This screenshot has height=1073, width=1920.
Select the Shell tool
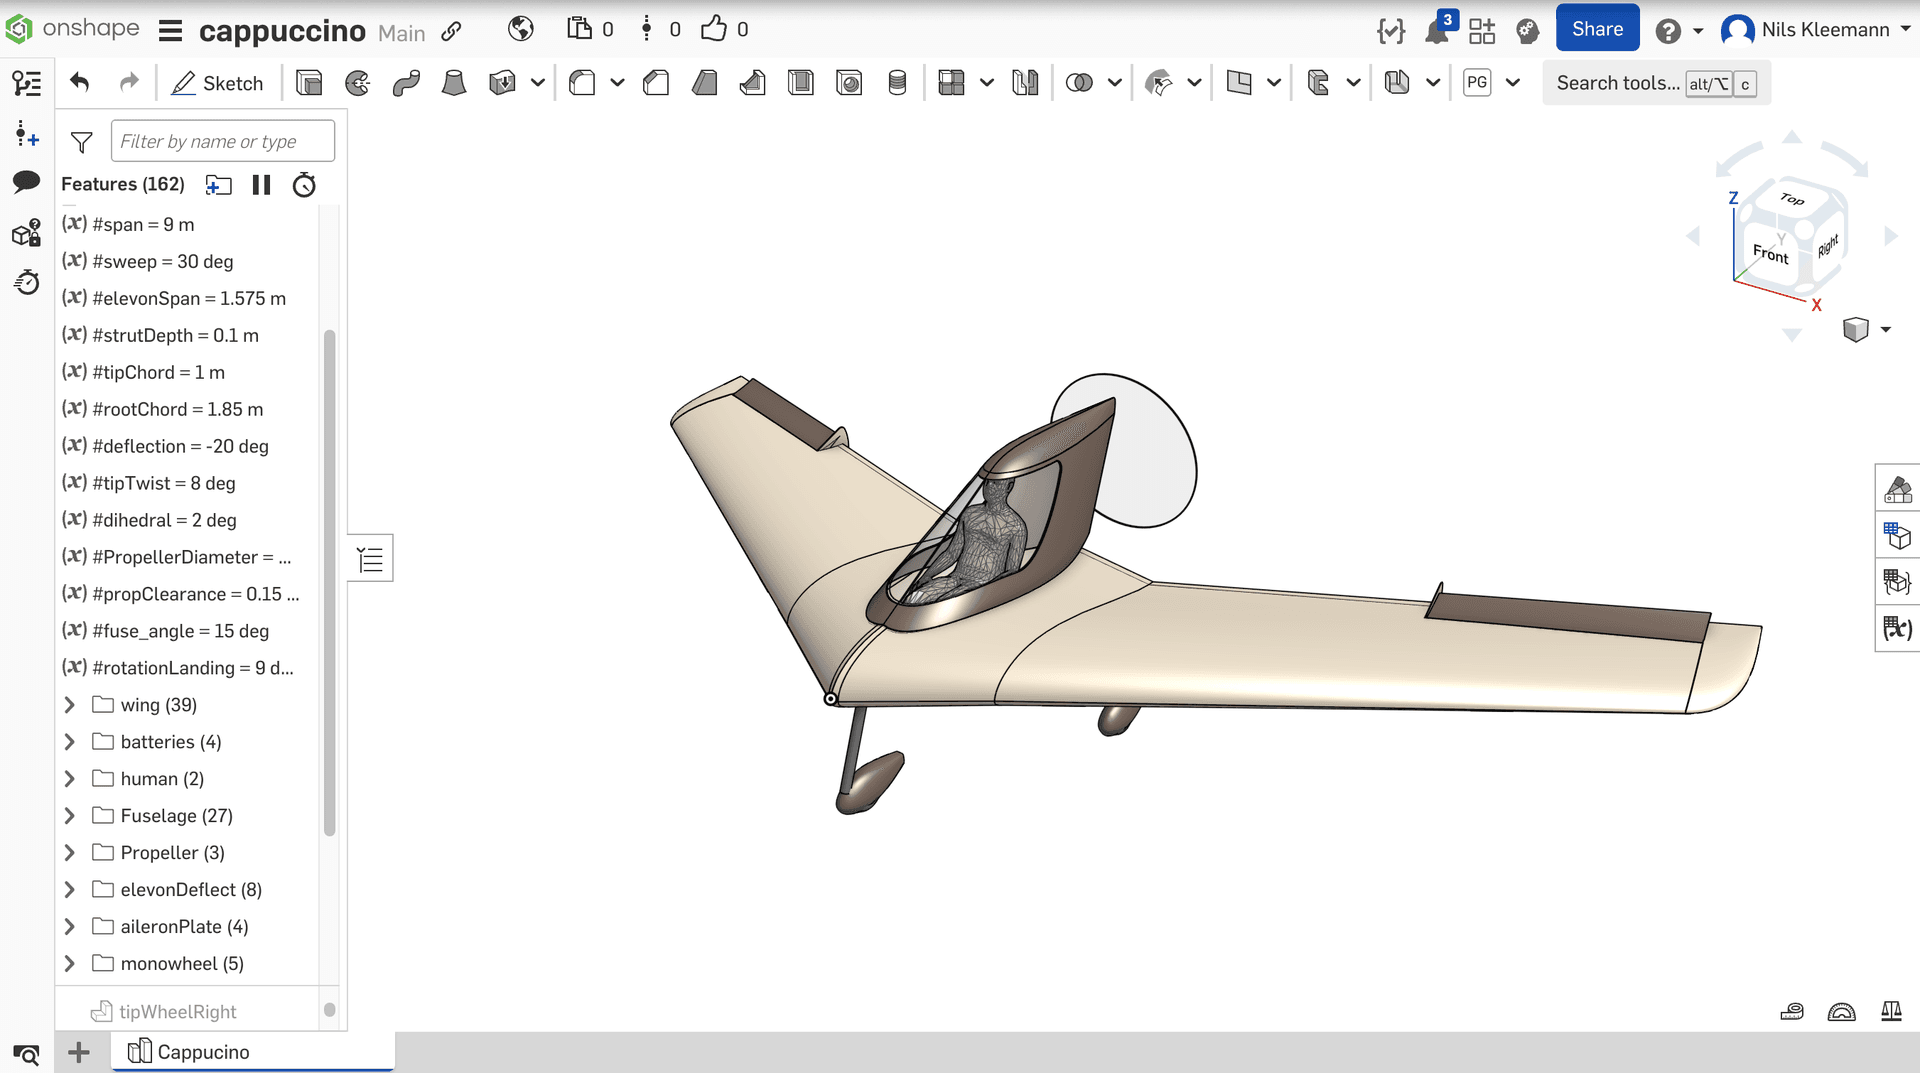[x=801, y=83]
